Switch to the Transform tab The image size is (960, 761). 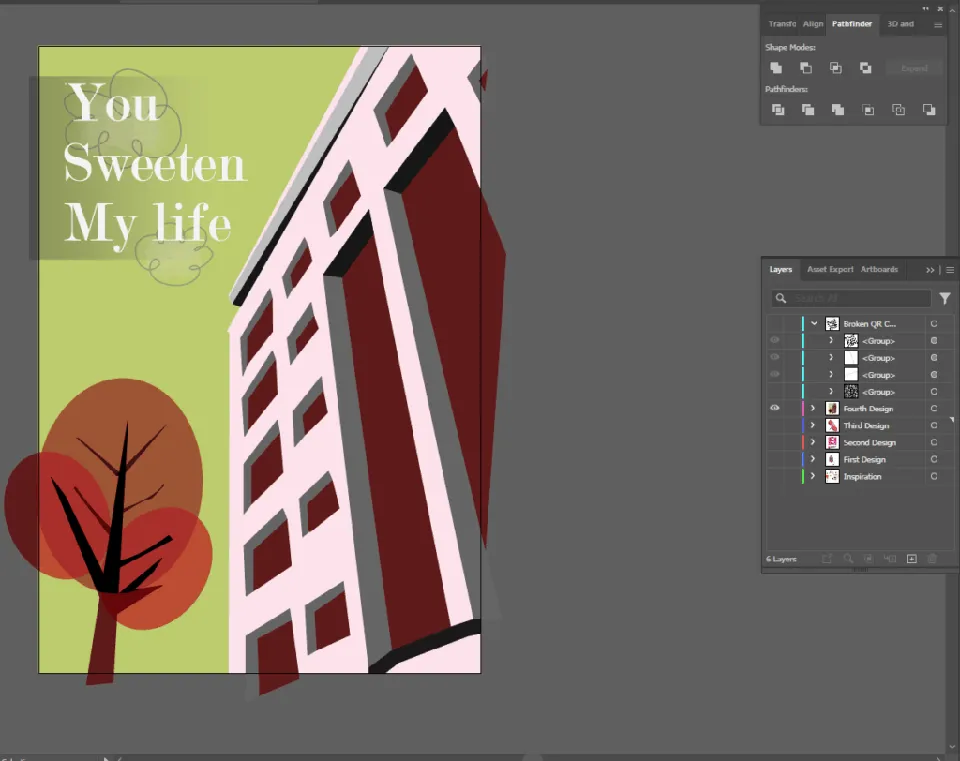pos(782,24)
